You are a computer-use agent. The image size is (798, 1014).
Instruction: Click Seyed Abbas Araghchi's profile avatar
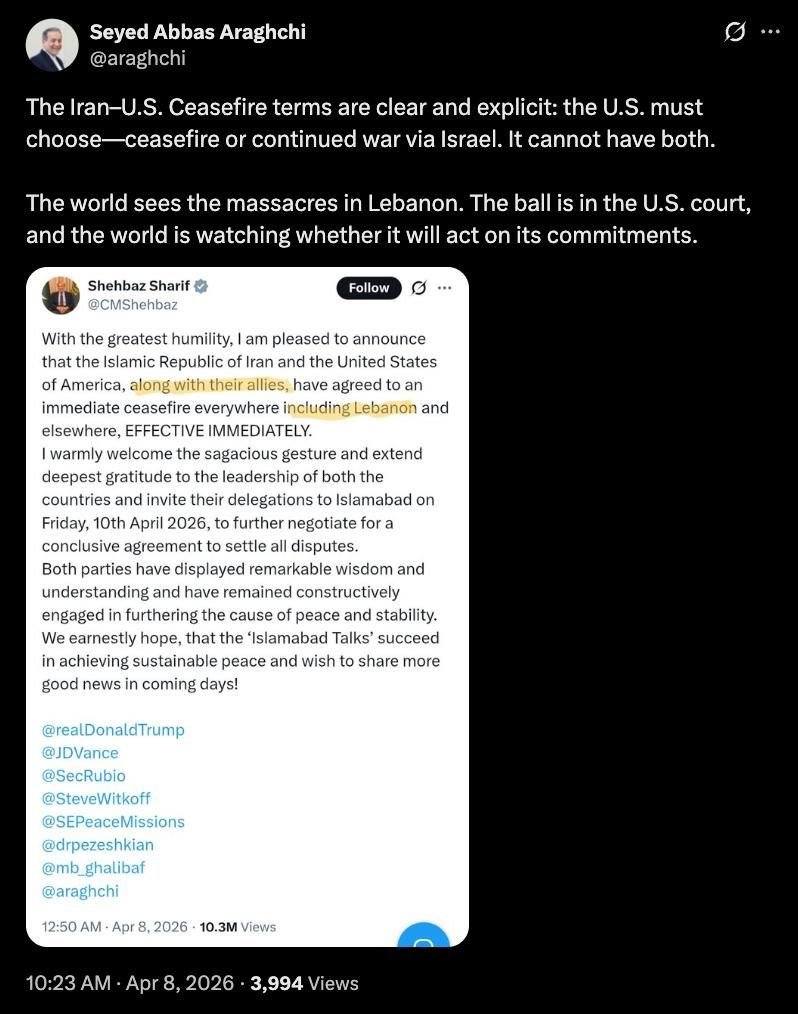(x=53, y=45)
